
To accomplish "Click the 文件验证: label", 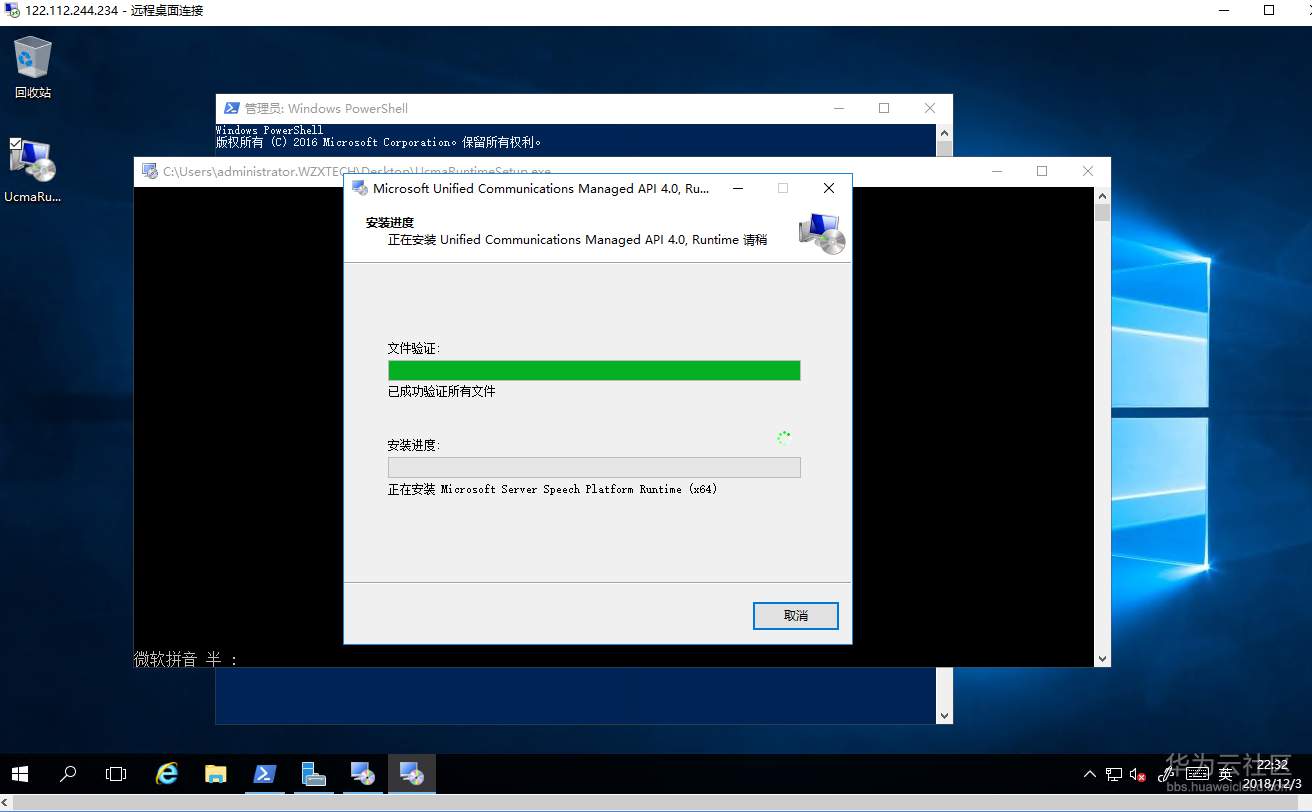I will 414,349.
